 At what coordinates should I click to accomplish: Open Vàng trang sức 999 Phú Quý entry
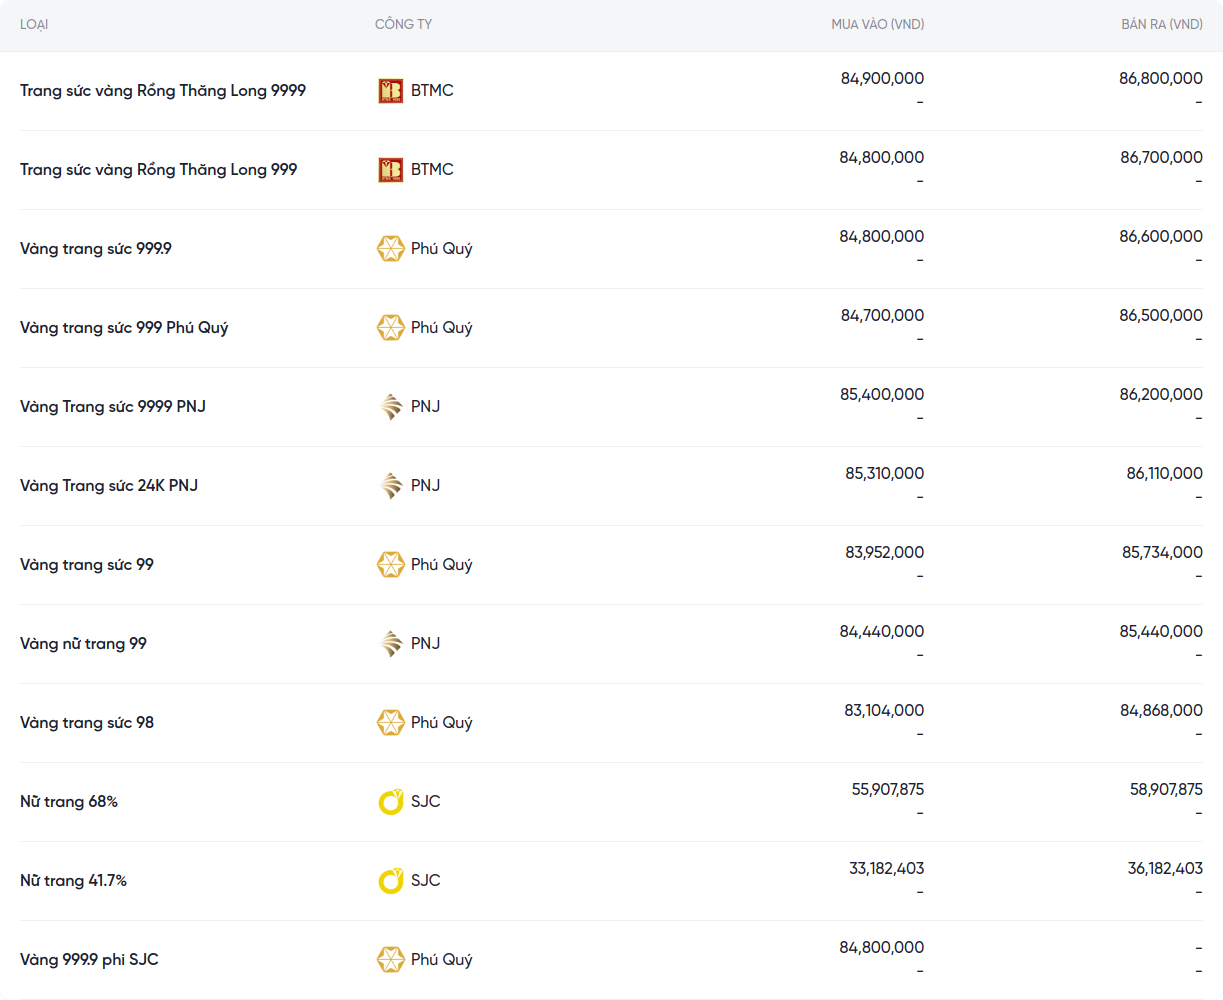tap(124, 328)
